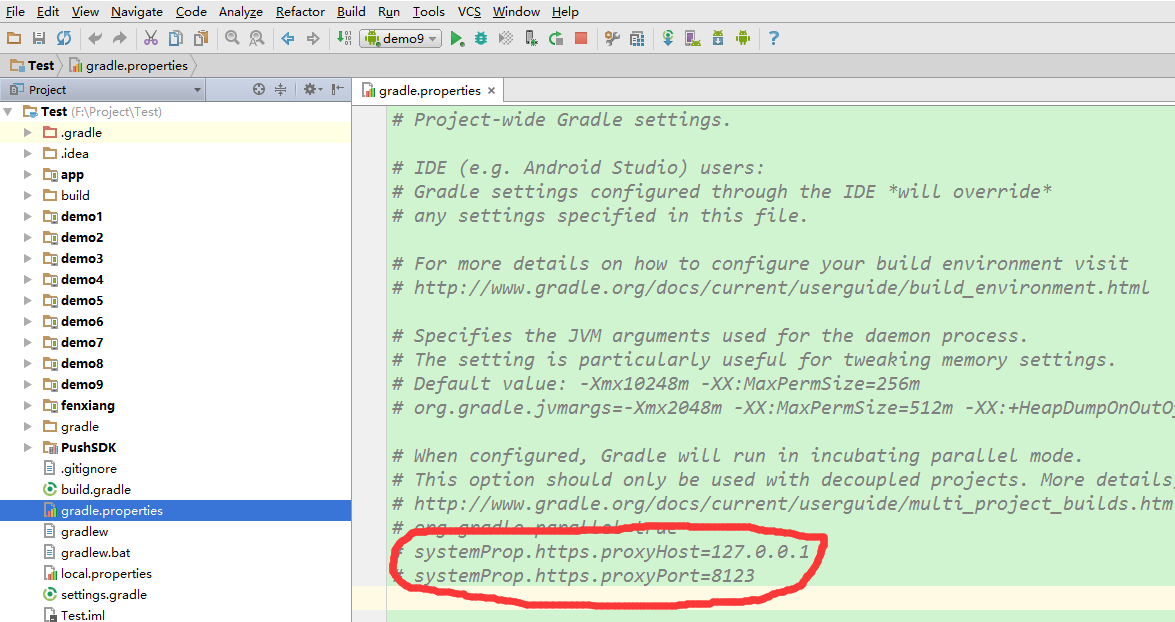Stop execution with the red square icon
1175x622 pixels.
pyautogui.click(x=581, y=38)
